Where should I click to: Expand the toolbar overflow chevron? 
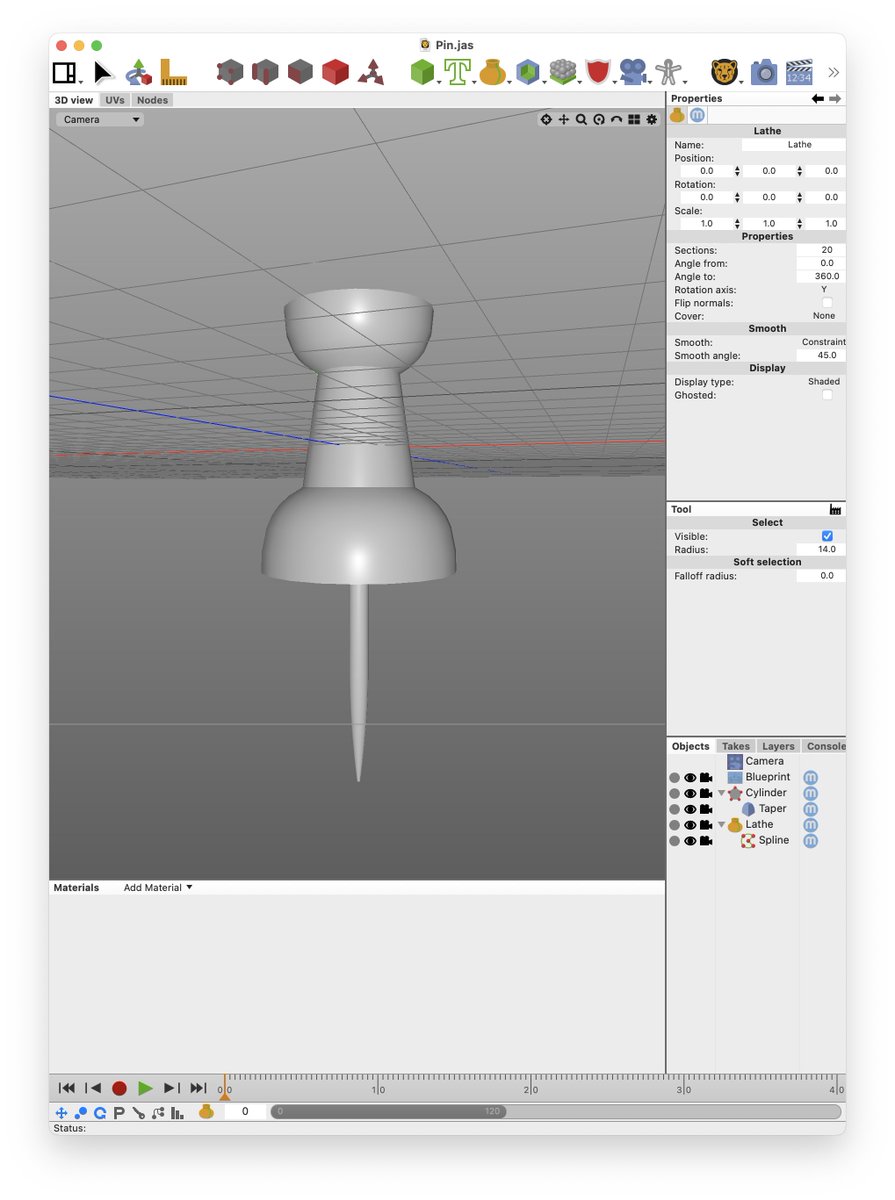coord(834,72)
